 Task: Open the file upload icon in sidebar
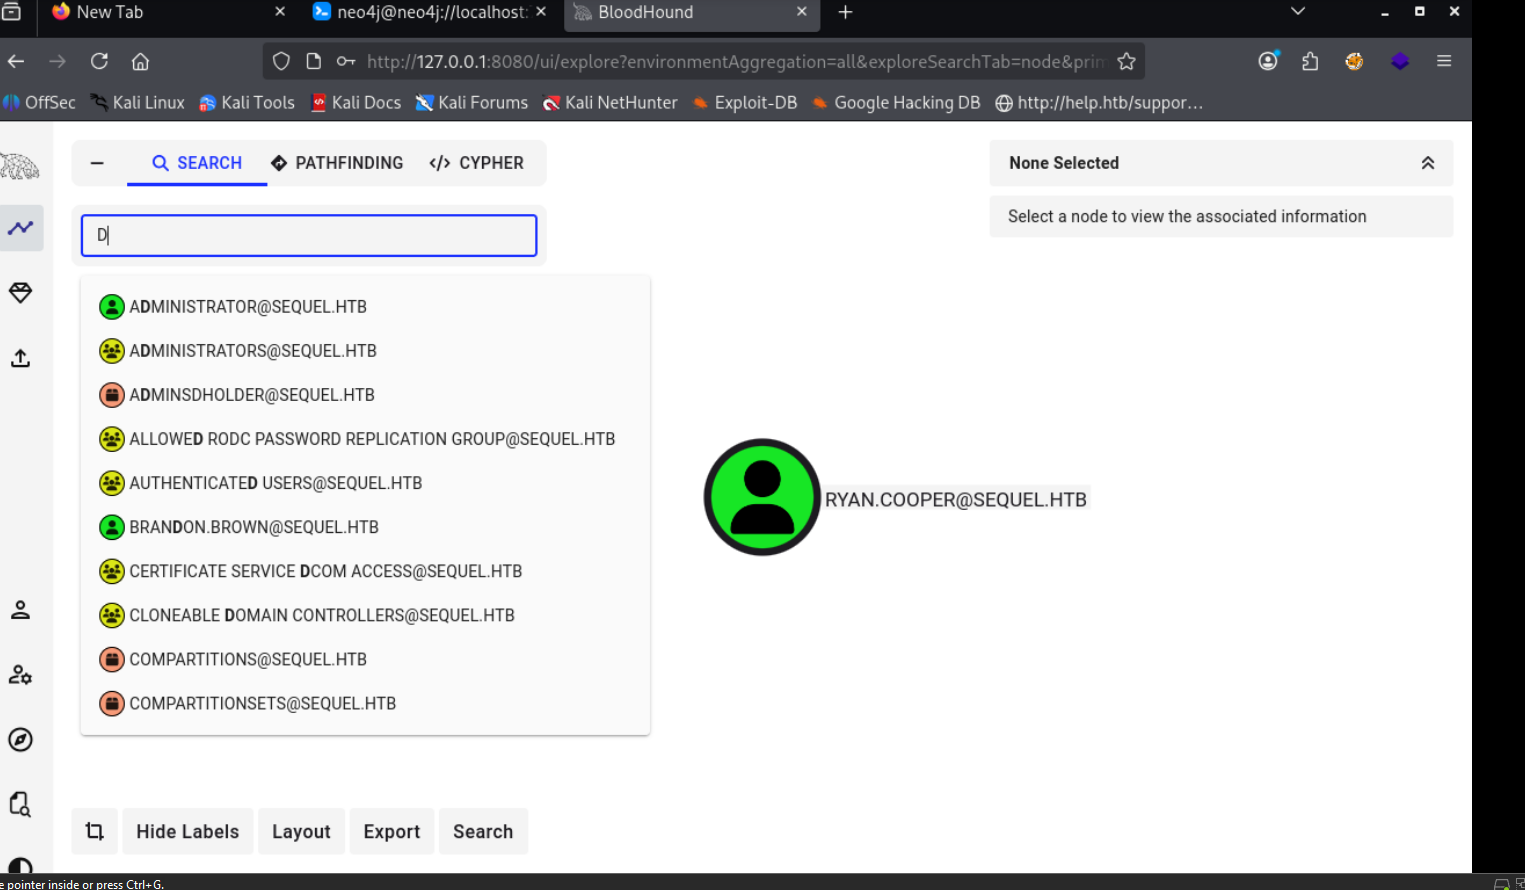point(21,358)
